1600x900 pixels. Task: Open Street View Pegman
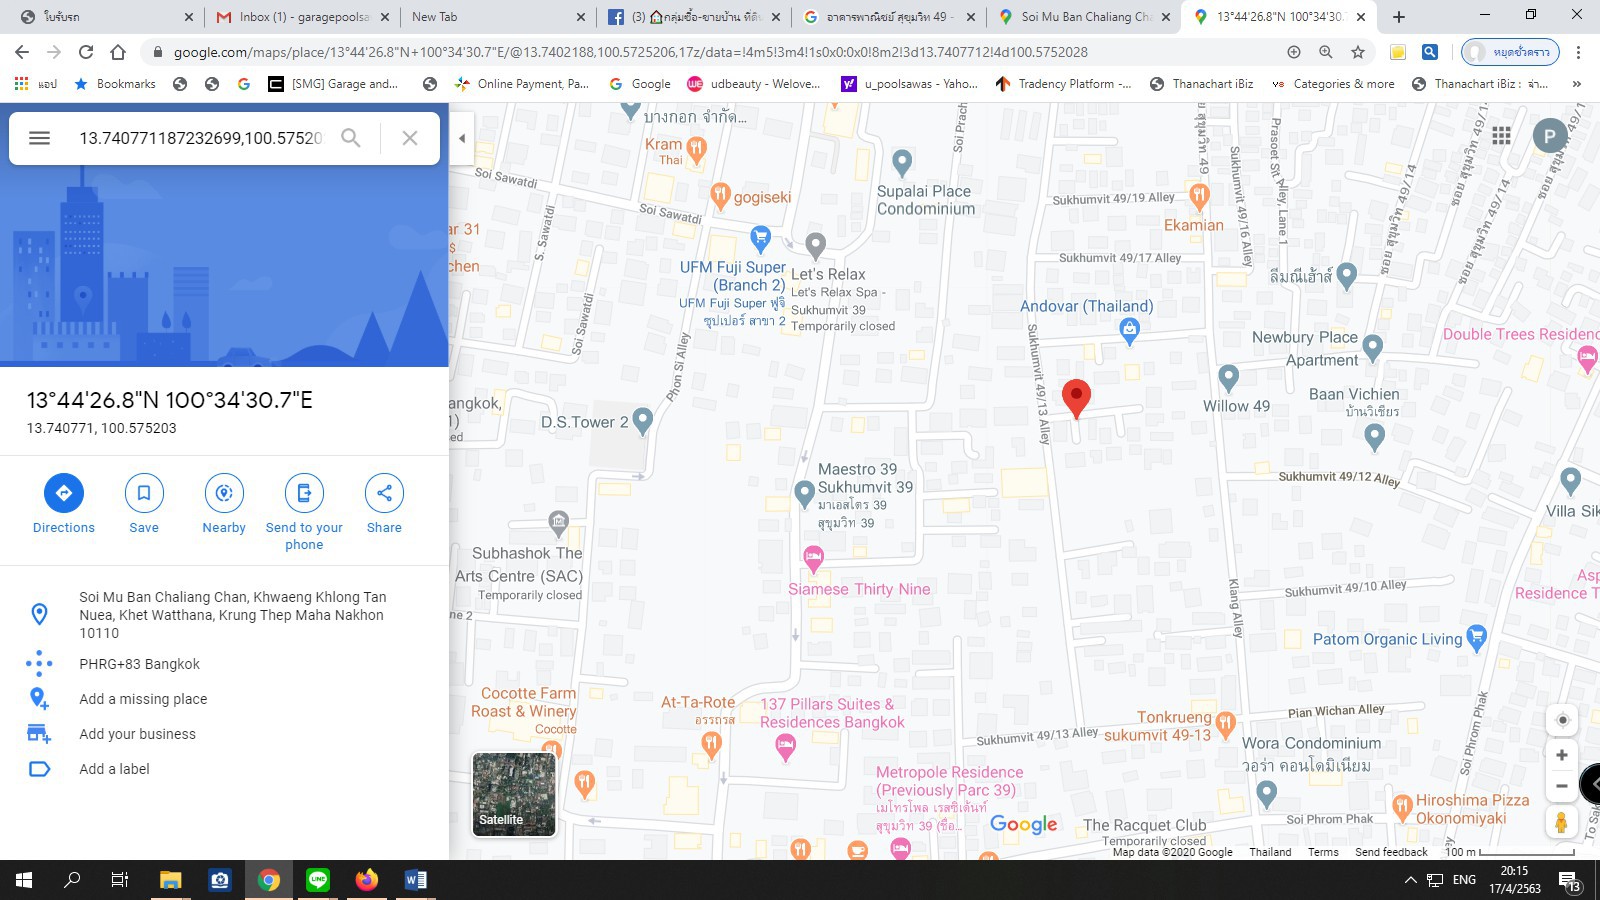pyautogui.click(x=1561, y=822)
